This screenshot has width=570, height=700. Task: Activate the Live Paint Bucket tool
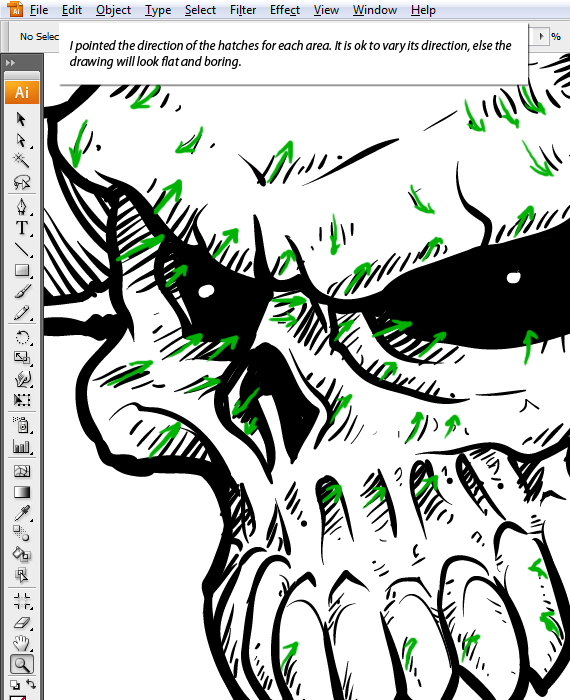(21, 554)
